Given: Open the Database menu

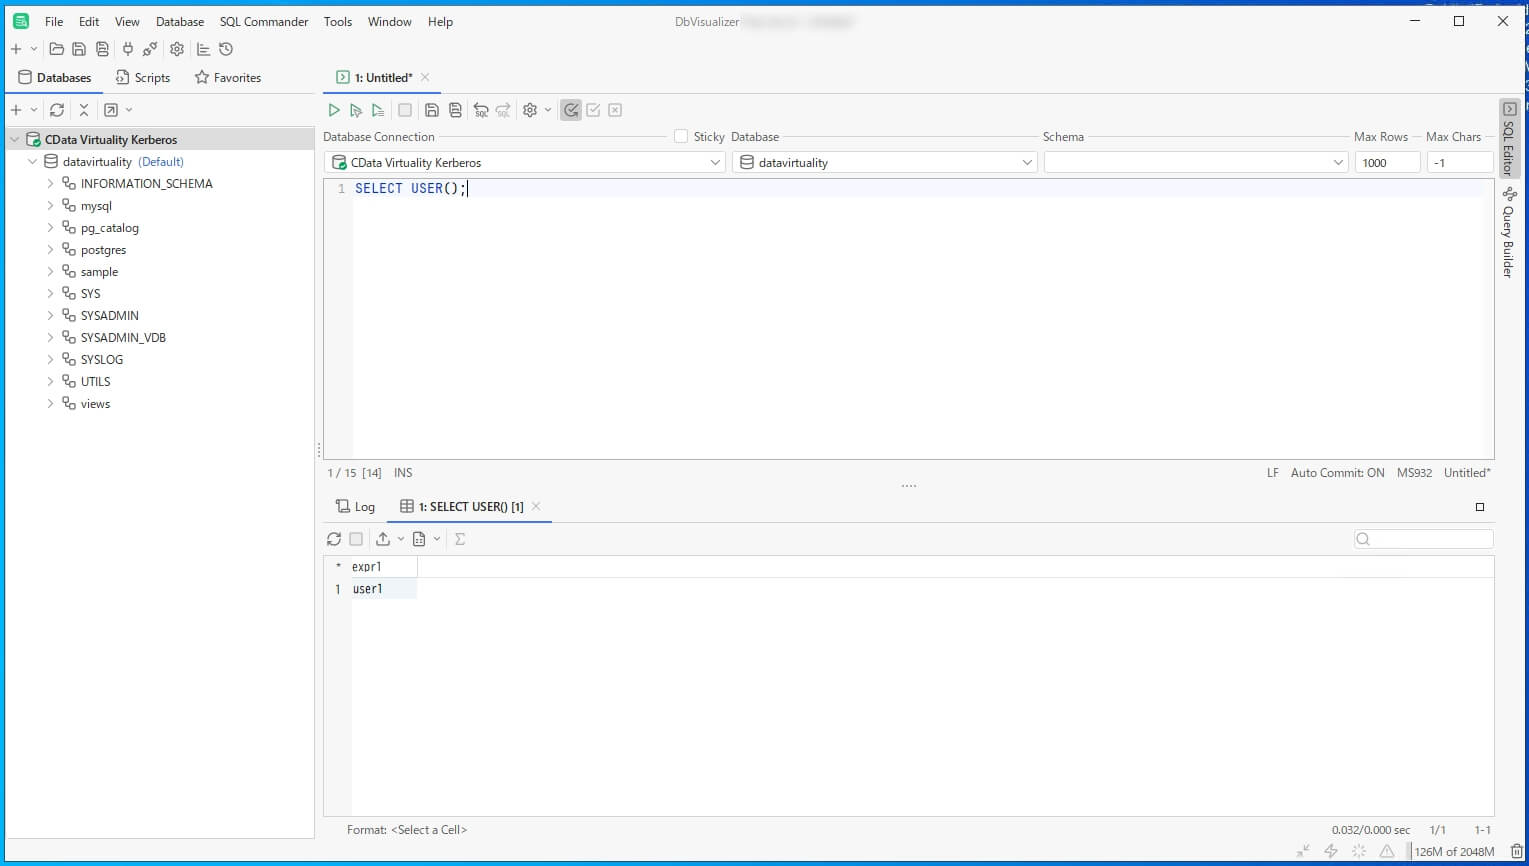Looking at the screenshot, I should click(180, 22).
